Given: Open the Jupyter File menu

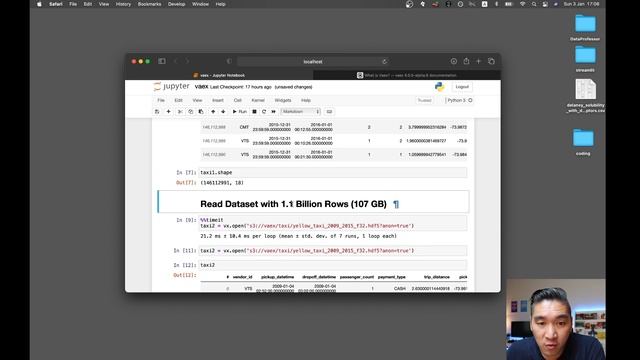Looking at the screenshot, I should (x=161, y=100).
